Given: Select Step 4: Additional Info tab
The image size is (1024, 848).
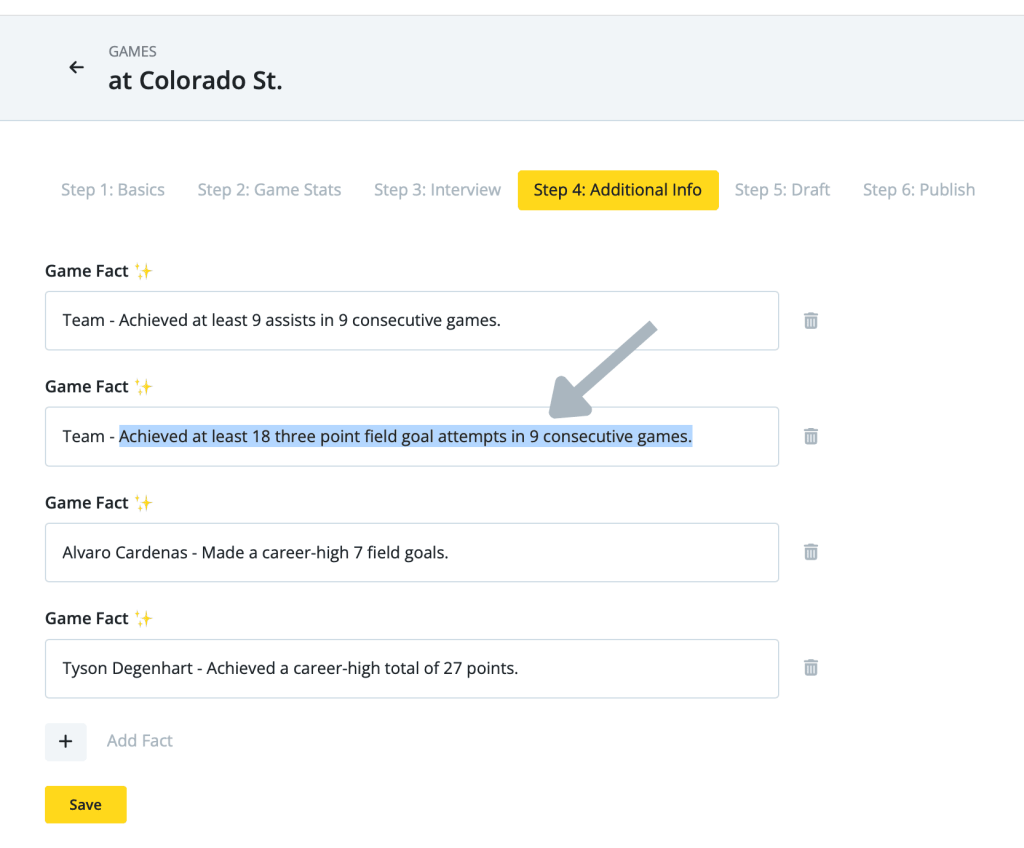Looking at the screenshot, I should 618,190.
